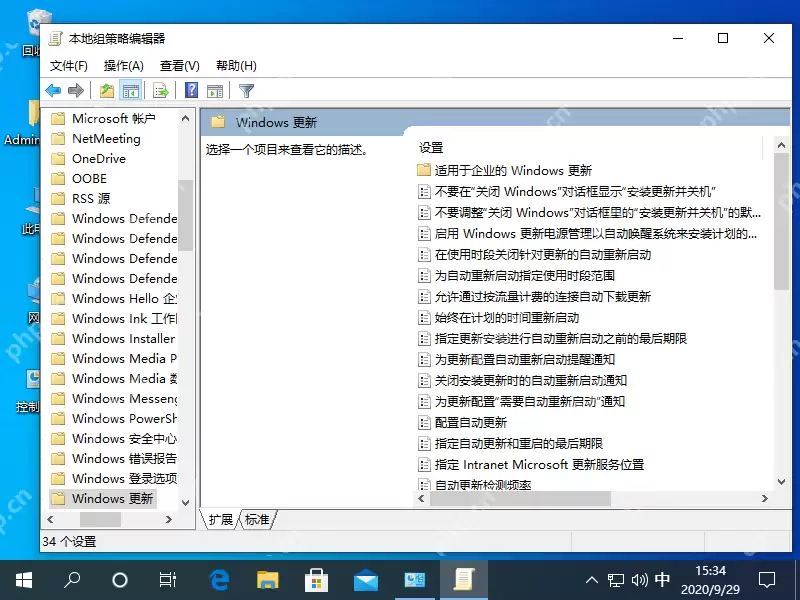Apply a view filter with the funnel icon

[243, 90]
